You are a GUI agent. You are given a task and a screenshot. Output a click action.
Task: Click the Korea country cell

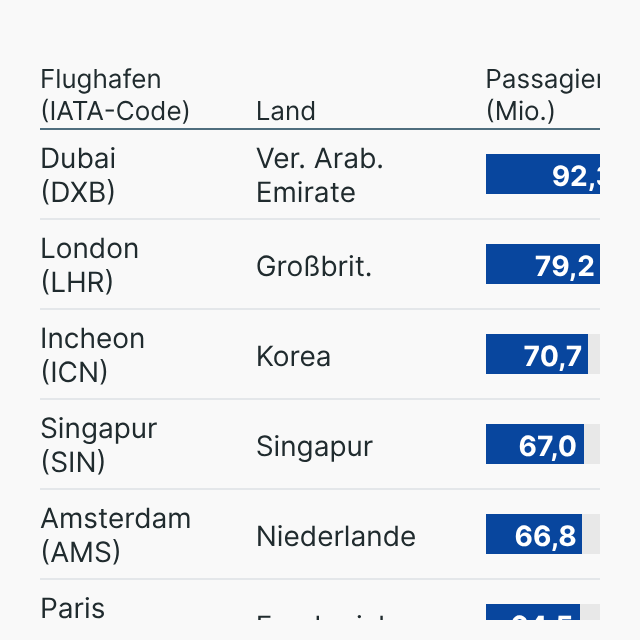tap(293, 356)
